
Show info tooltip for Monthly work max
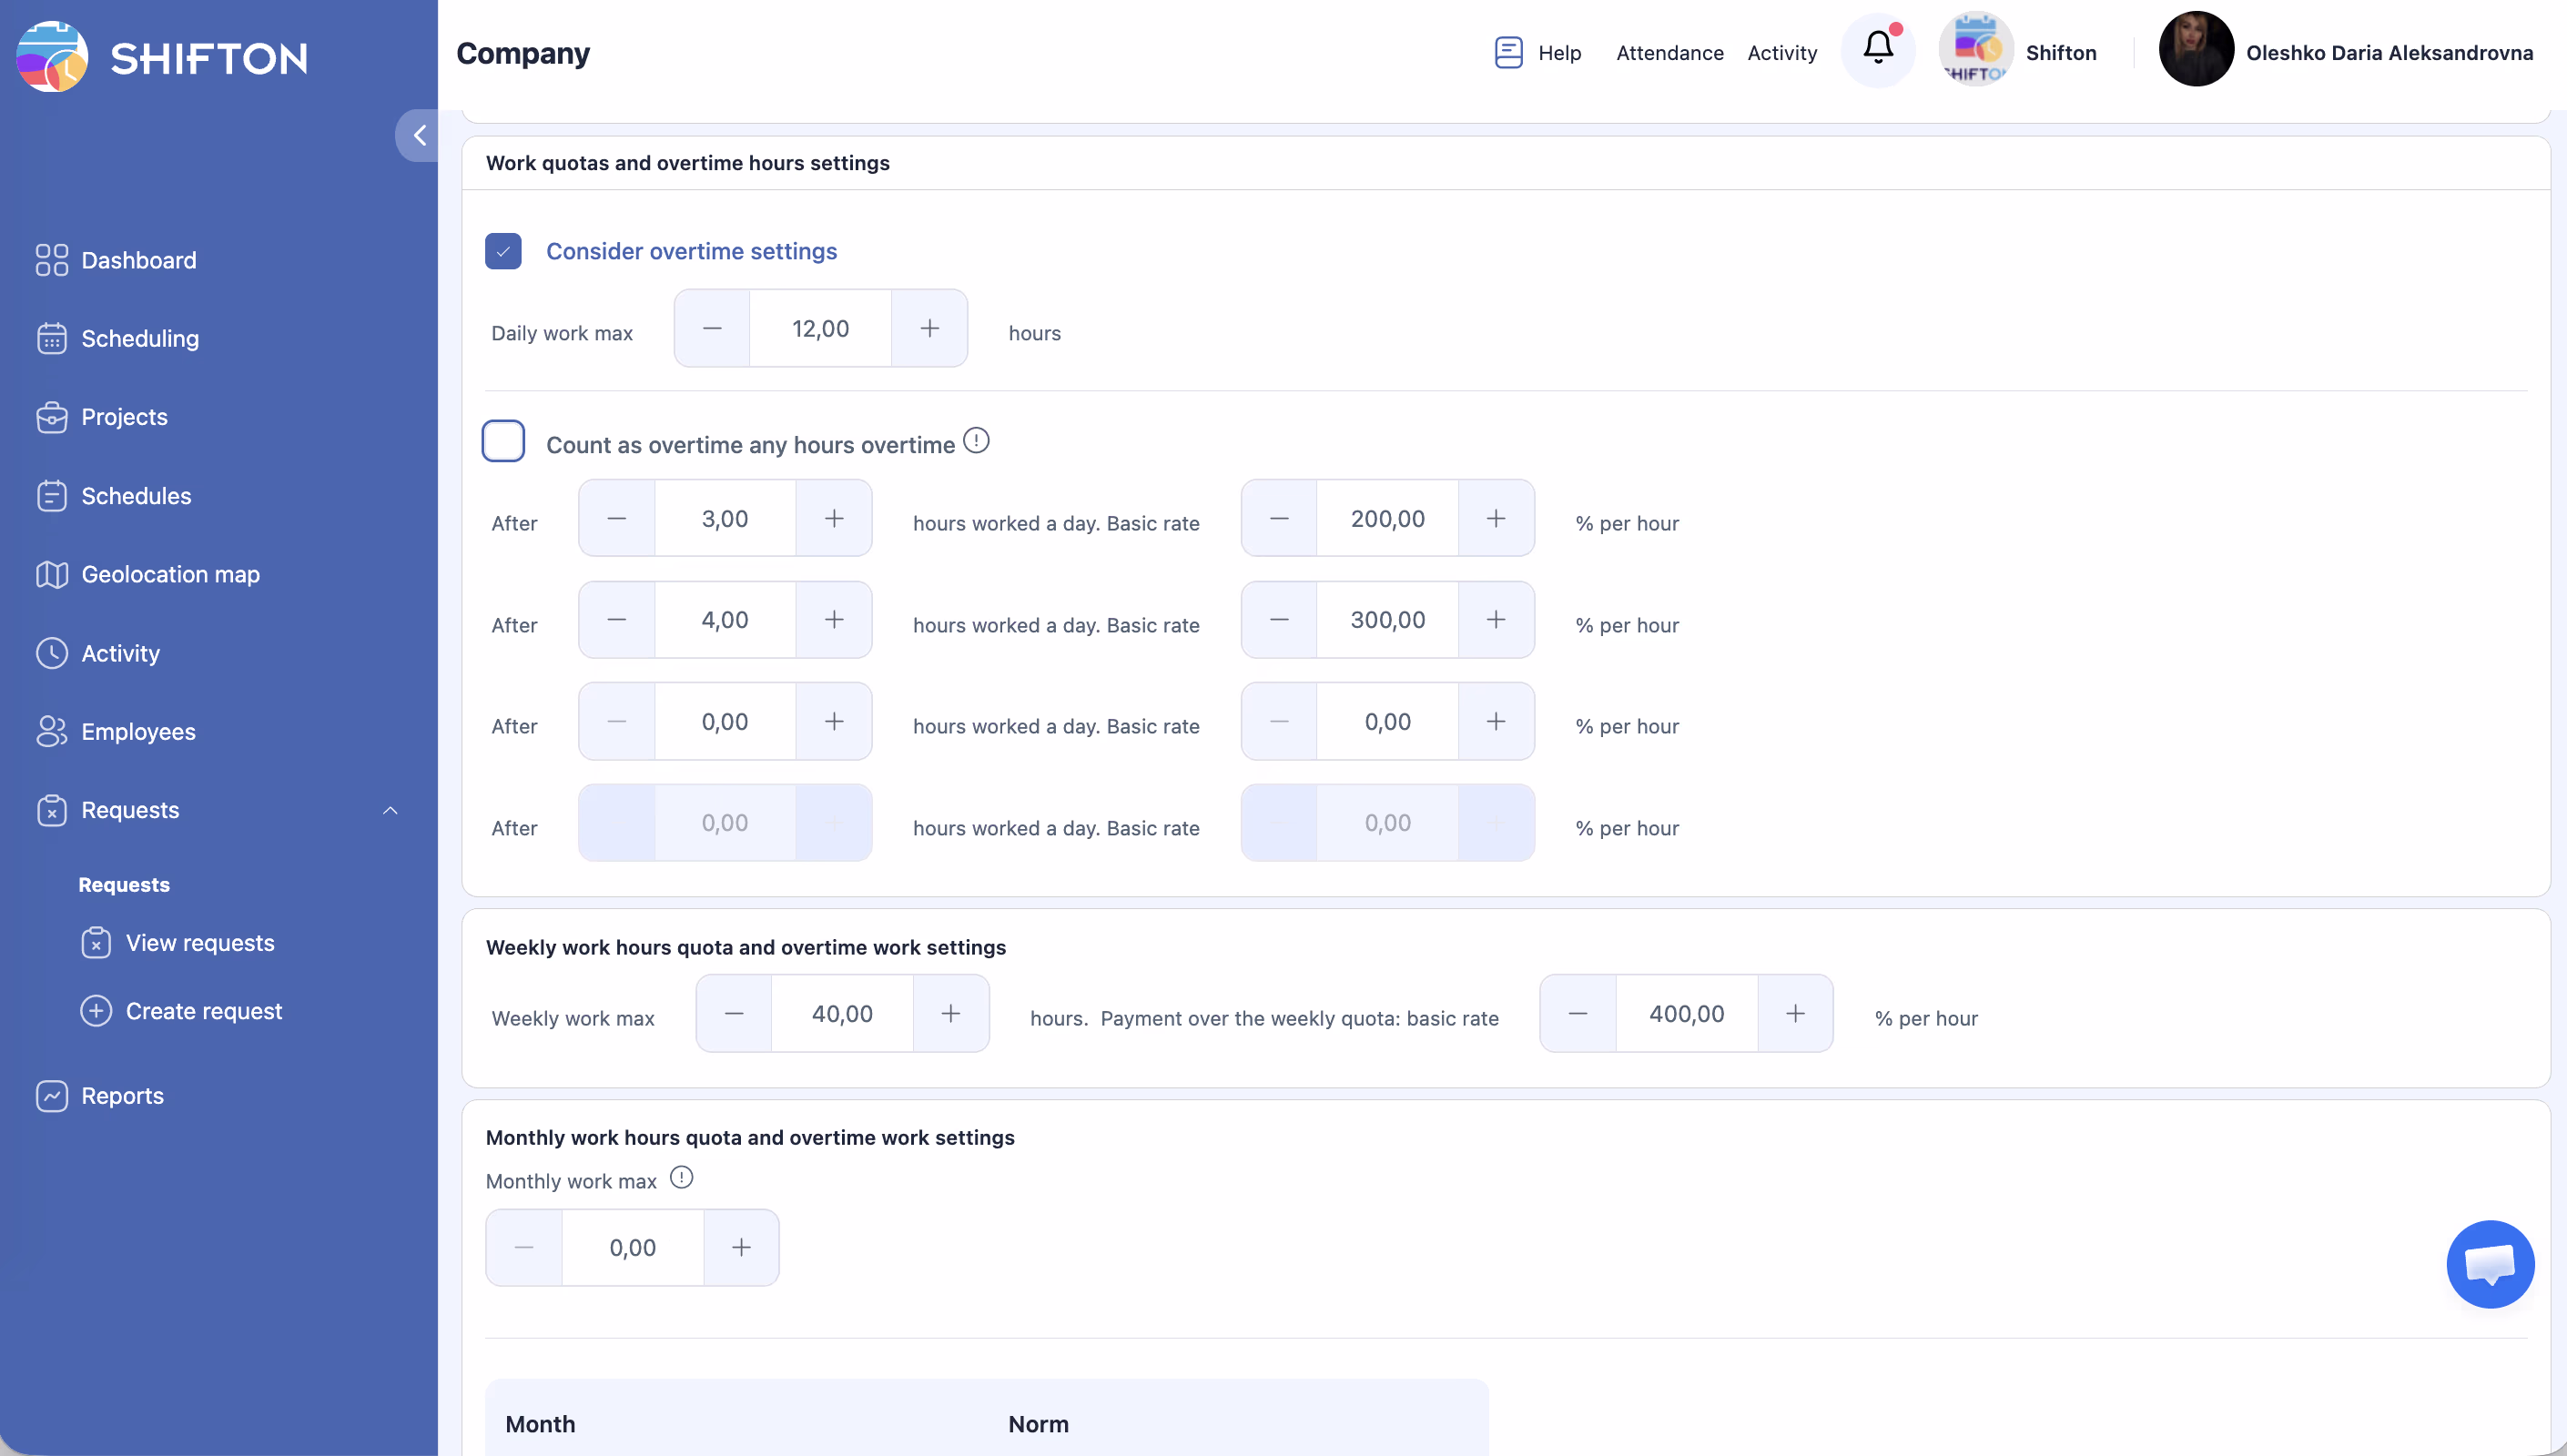tap(681, 1177)
